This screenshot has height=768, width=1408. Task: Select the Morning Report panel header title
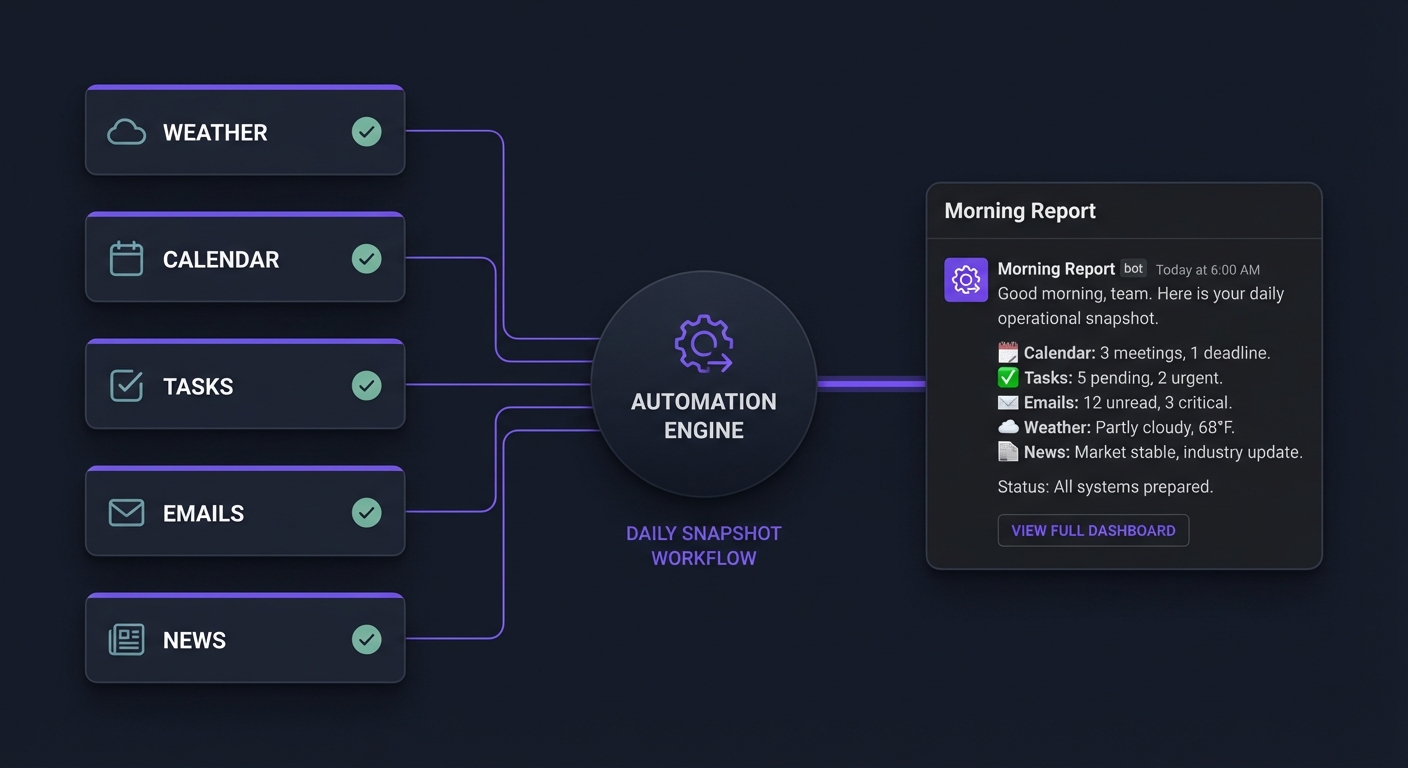click(1020, 211)
